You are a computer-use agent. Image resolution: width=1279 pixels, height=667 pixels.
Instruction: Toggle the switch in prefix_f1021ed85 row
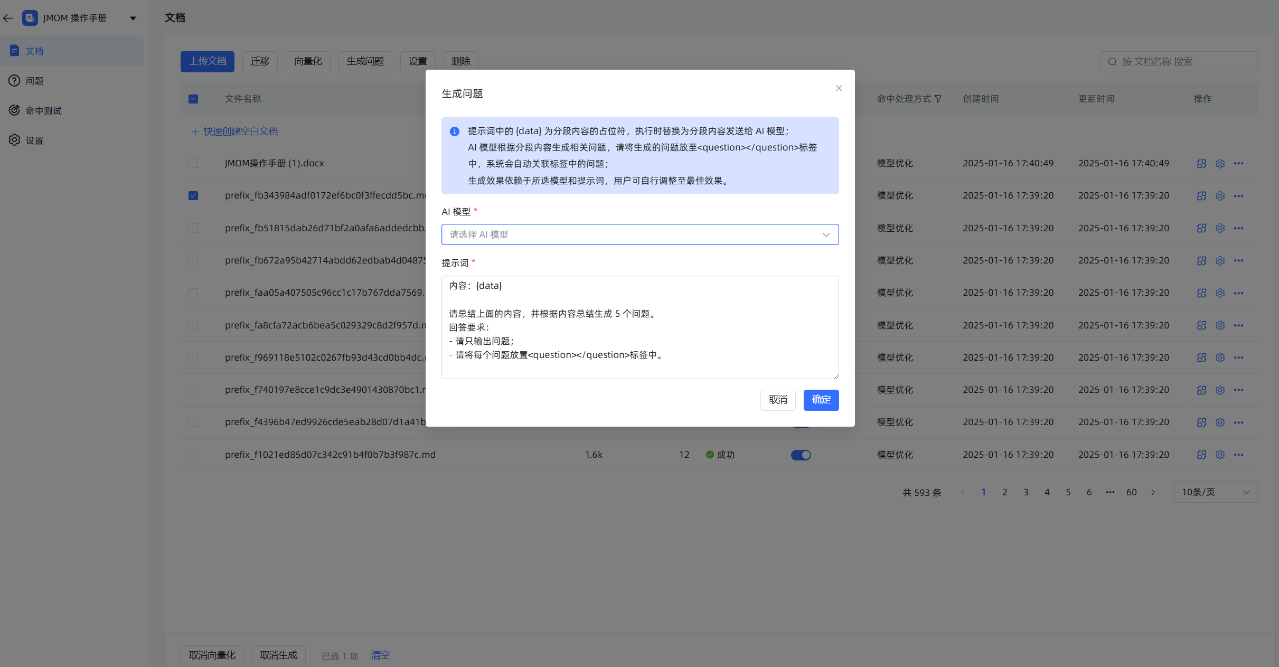(x=801, y=455)
